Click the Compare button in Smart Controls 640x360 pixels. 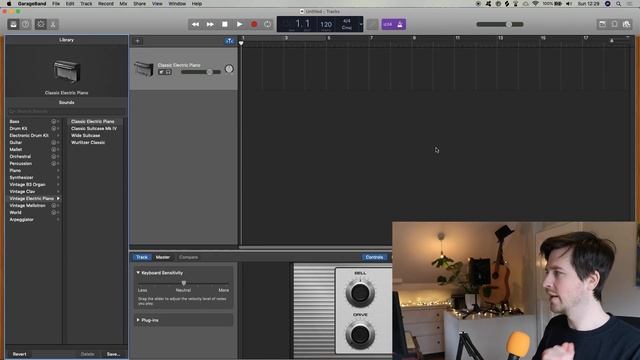[x=188, y=257]
